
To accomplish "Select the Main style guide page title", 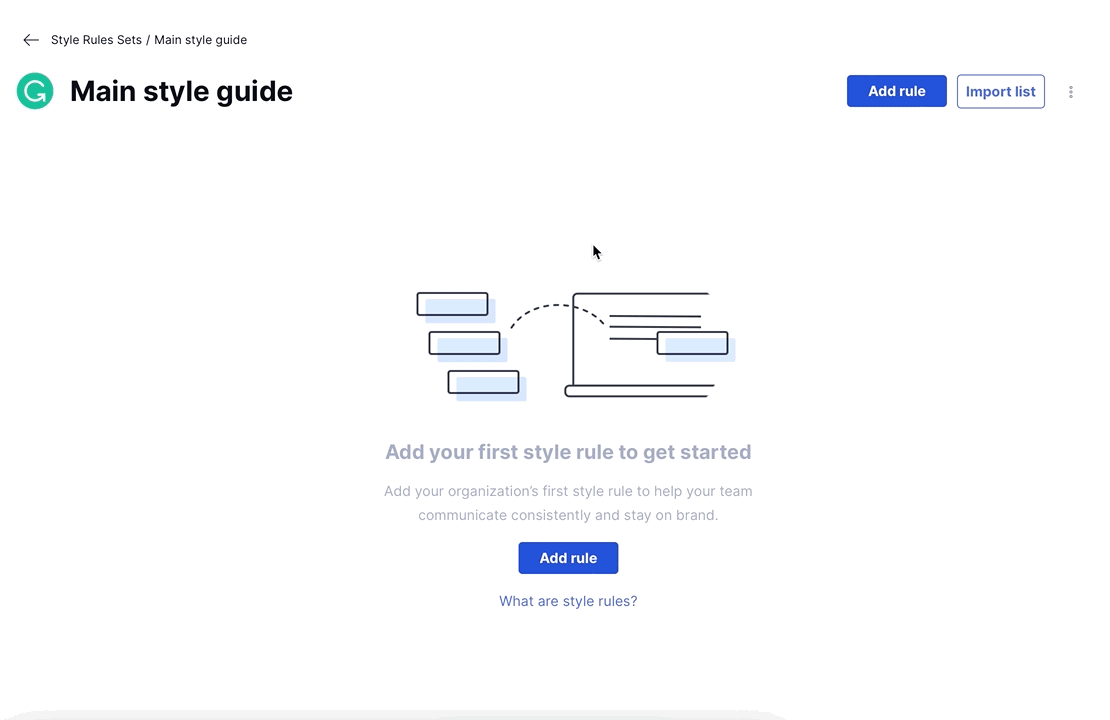I will pos(181,91).
